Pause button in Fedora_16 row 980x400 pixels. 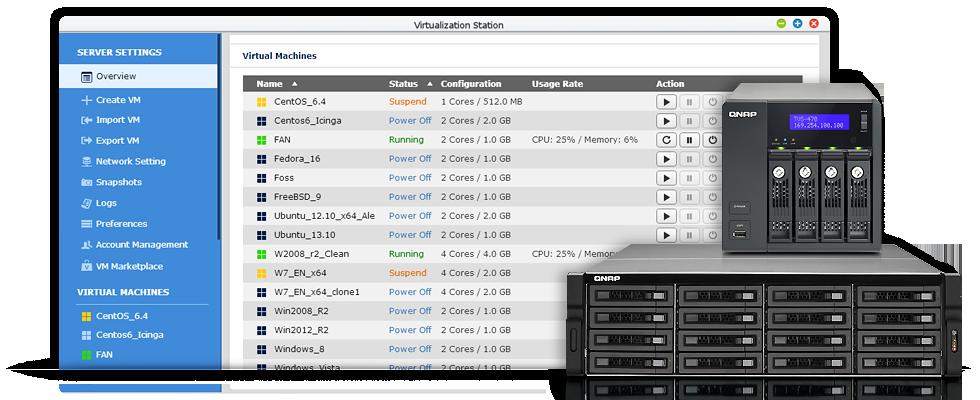click(689, 159)
